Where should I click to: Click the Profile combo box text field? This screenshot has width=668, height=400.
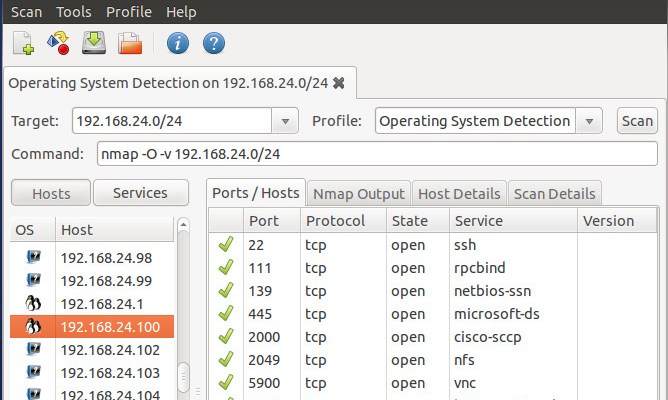tap(475, 121)
